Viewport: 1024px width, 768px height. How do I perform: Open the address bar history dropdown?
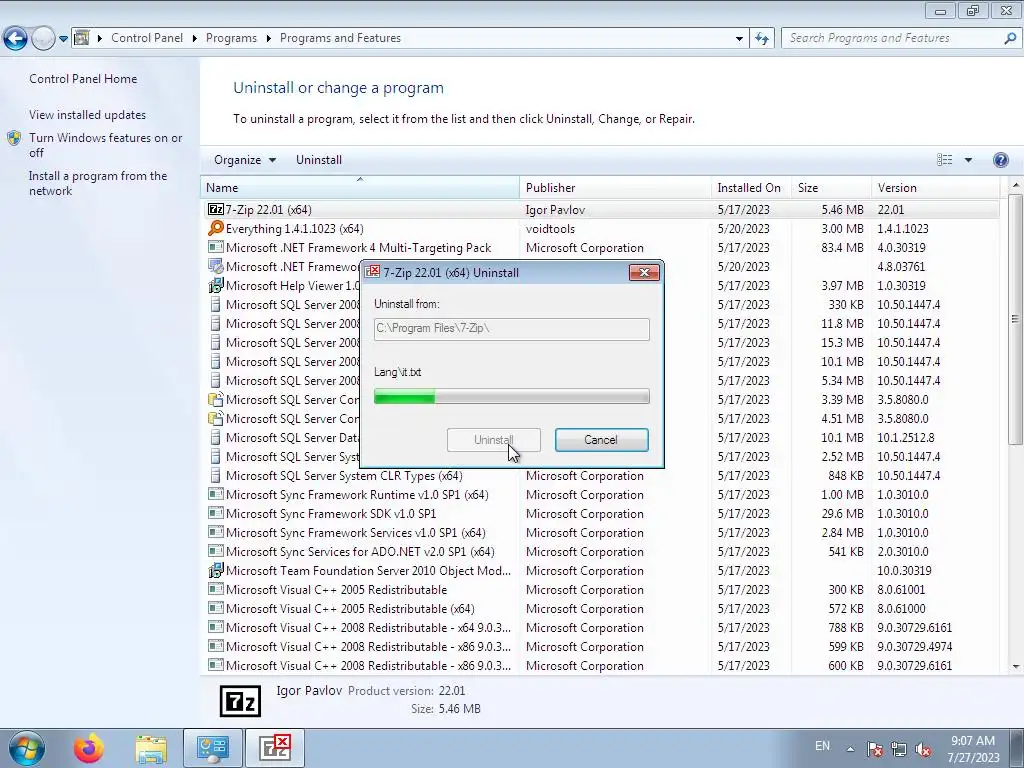739,39
